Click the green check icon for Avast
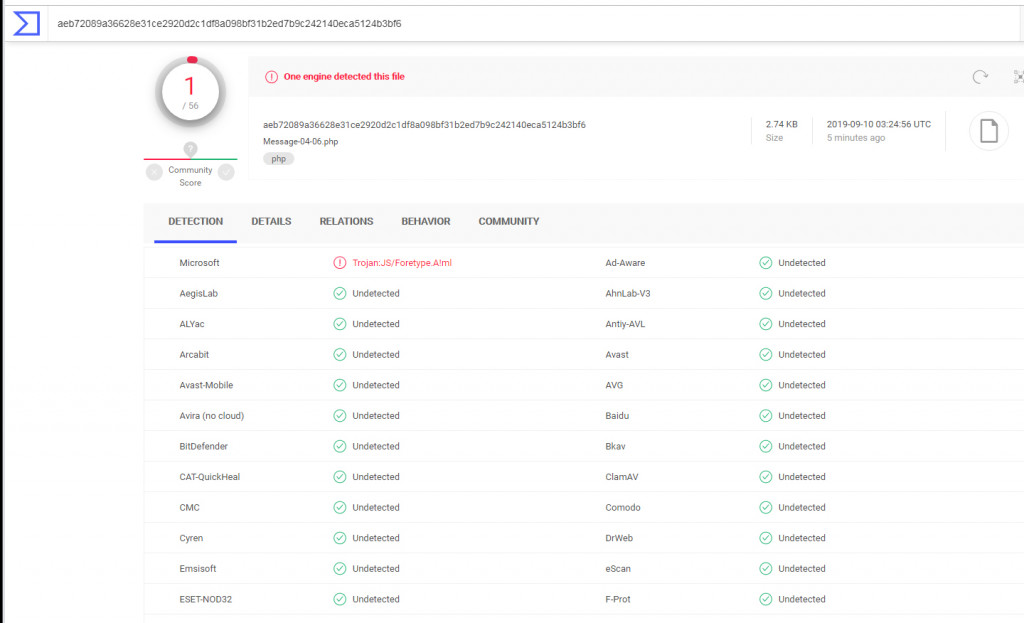The image size is (1024, 623). (x=765, y=355)
